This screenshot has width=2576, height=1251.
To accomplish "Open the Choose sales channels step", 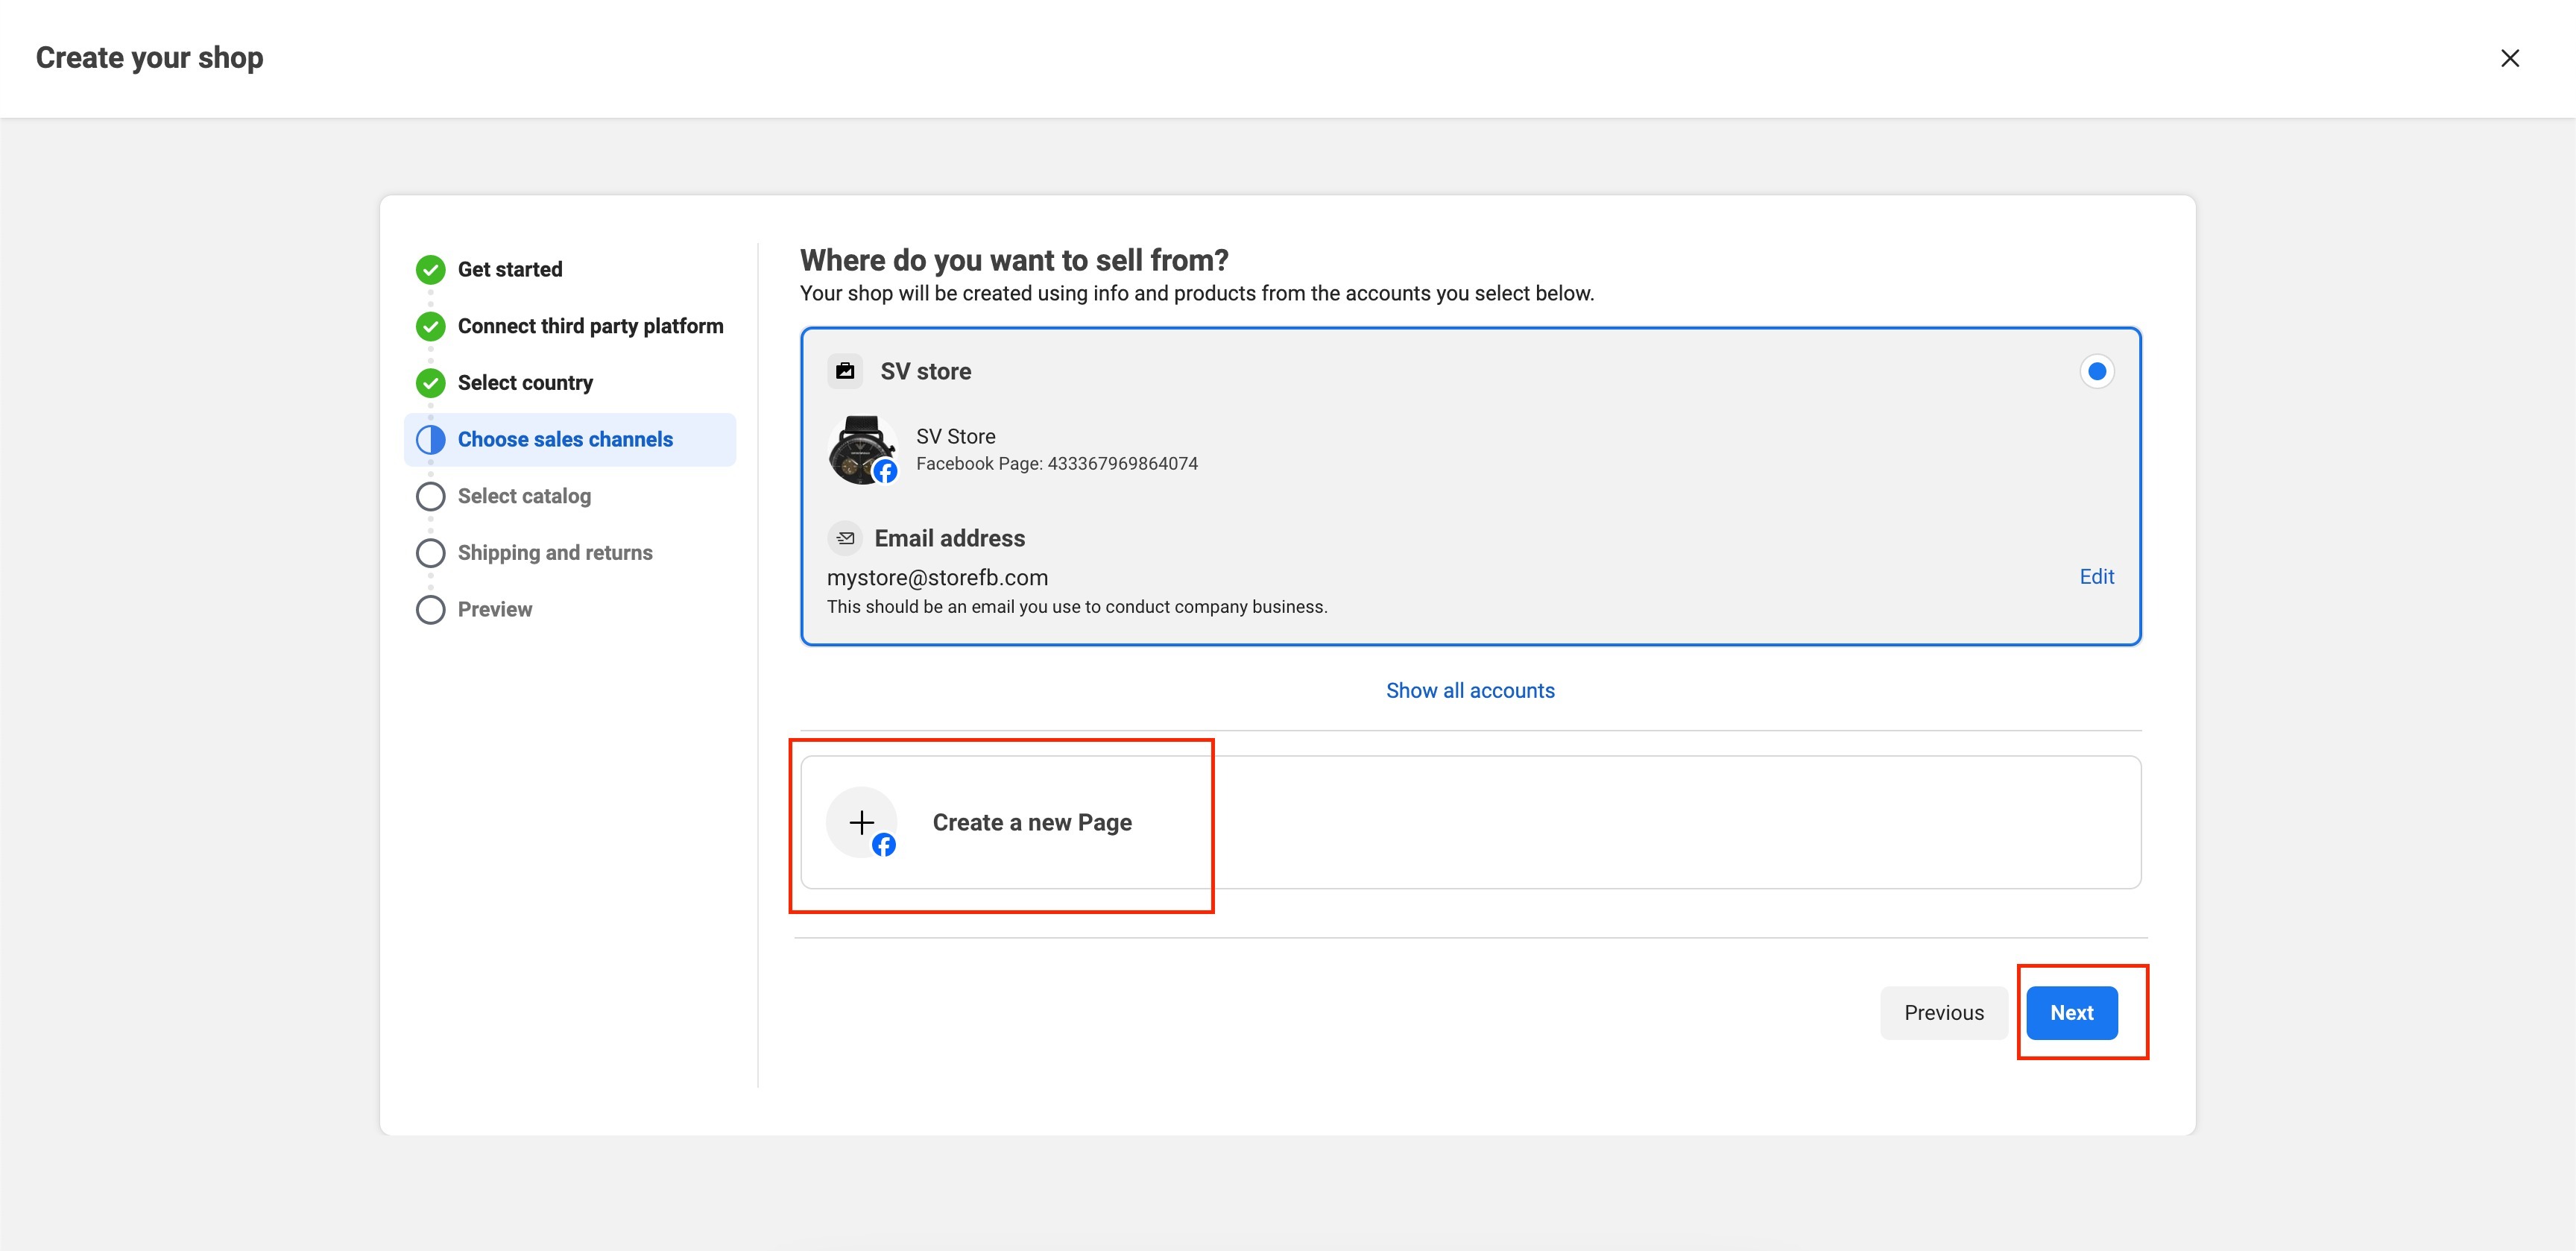I will tap(565, 440).
